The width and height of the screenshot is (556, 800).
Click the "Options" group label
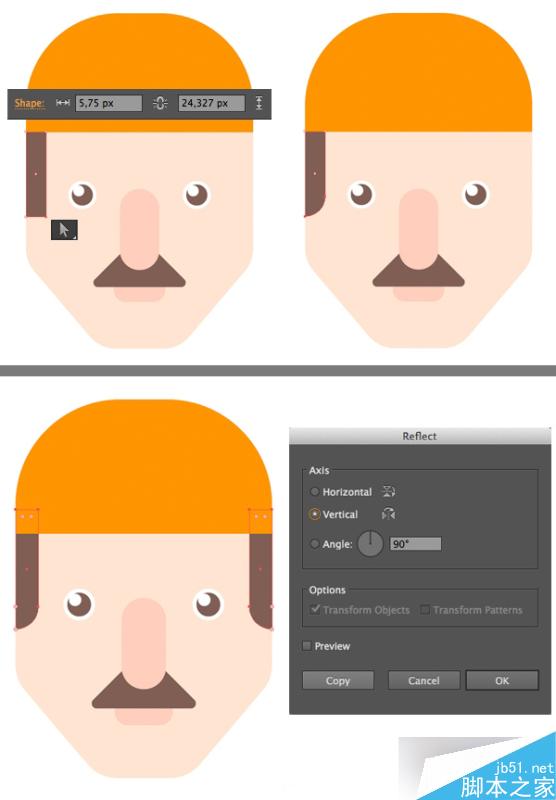coord(327,590)
